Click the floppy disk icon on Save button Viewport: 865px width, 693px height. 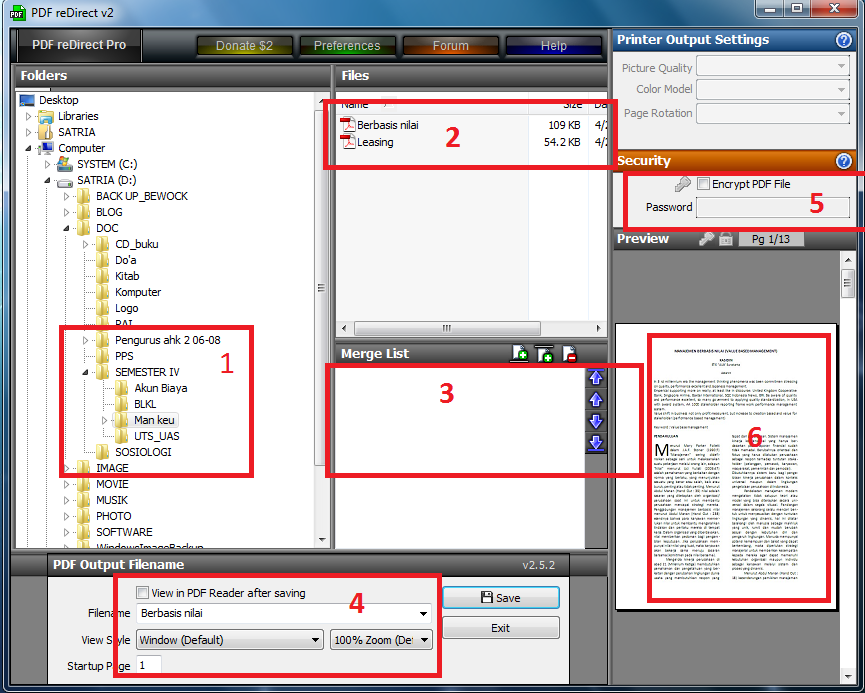pos(487,598)
